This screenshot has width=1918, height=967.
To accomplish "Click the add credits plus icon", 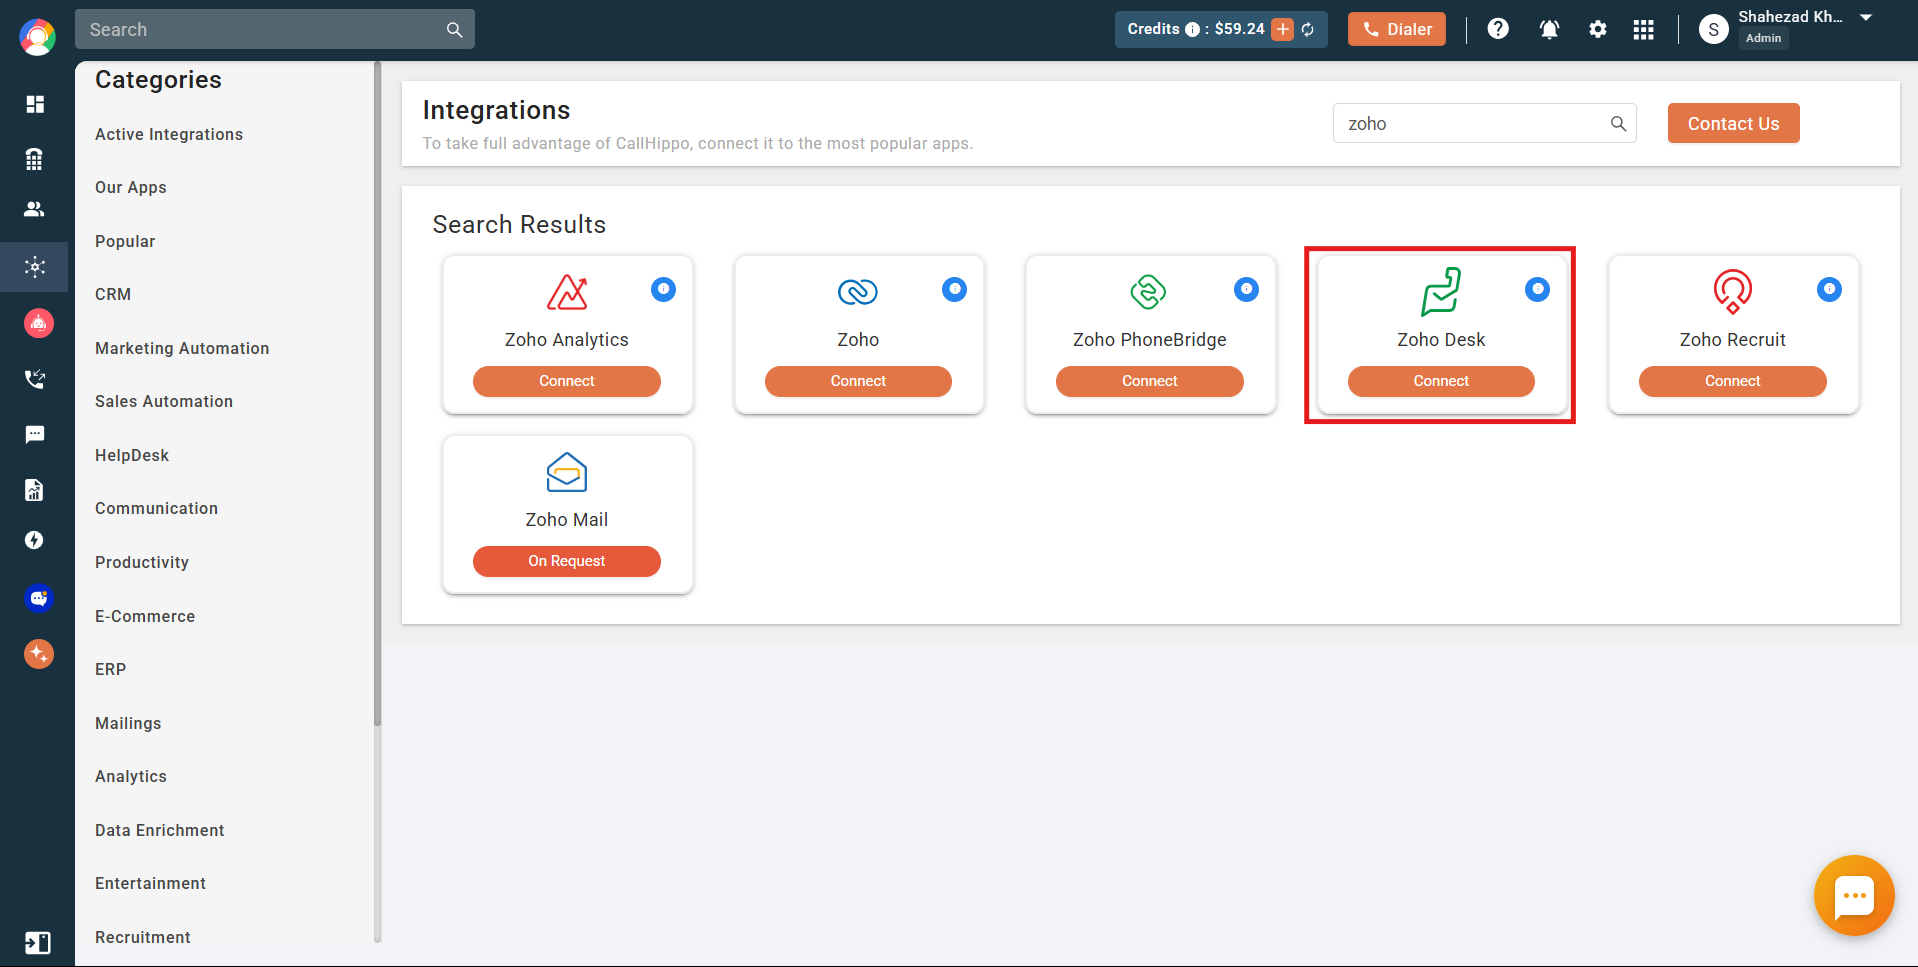I will point(1283,29).
